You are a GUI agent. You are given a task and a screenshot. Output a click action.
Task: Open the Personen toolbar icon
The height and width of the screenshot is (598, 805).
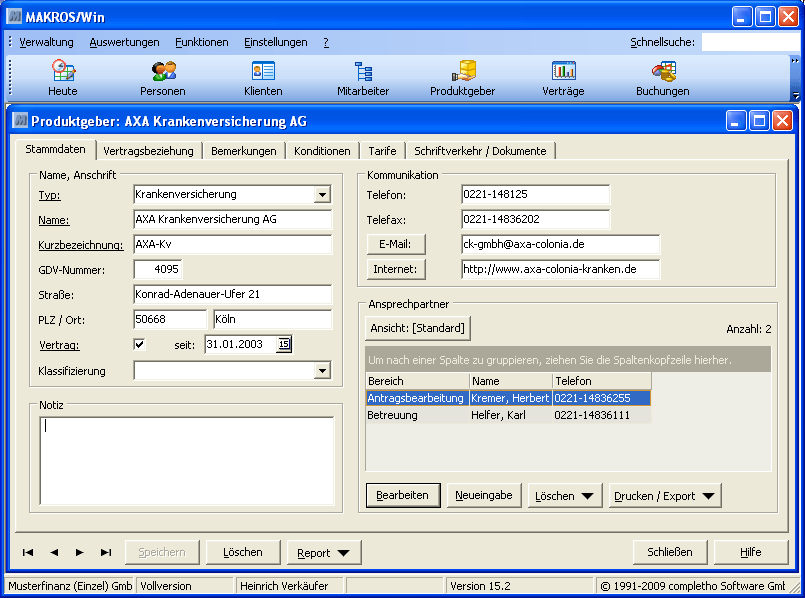point(163,78)
